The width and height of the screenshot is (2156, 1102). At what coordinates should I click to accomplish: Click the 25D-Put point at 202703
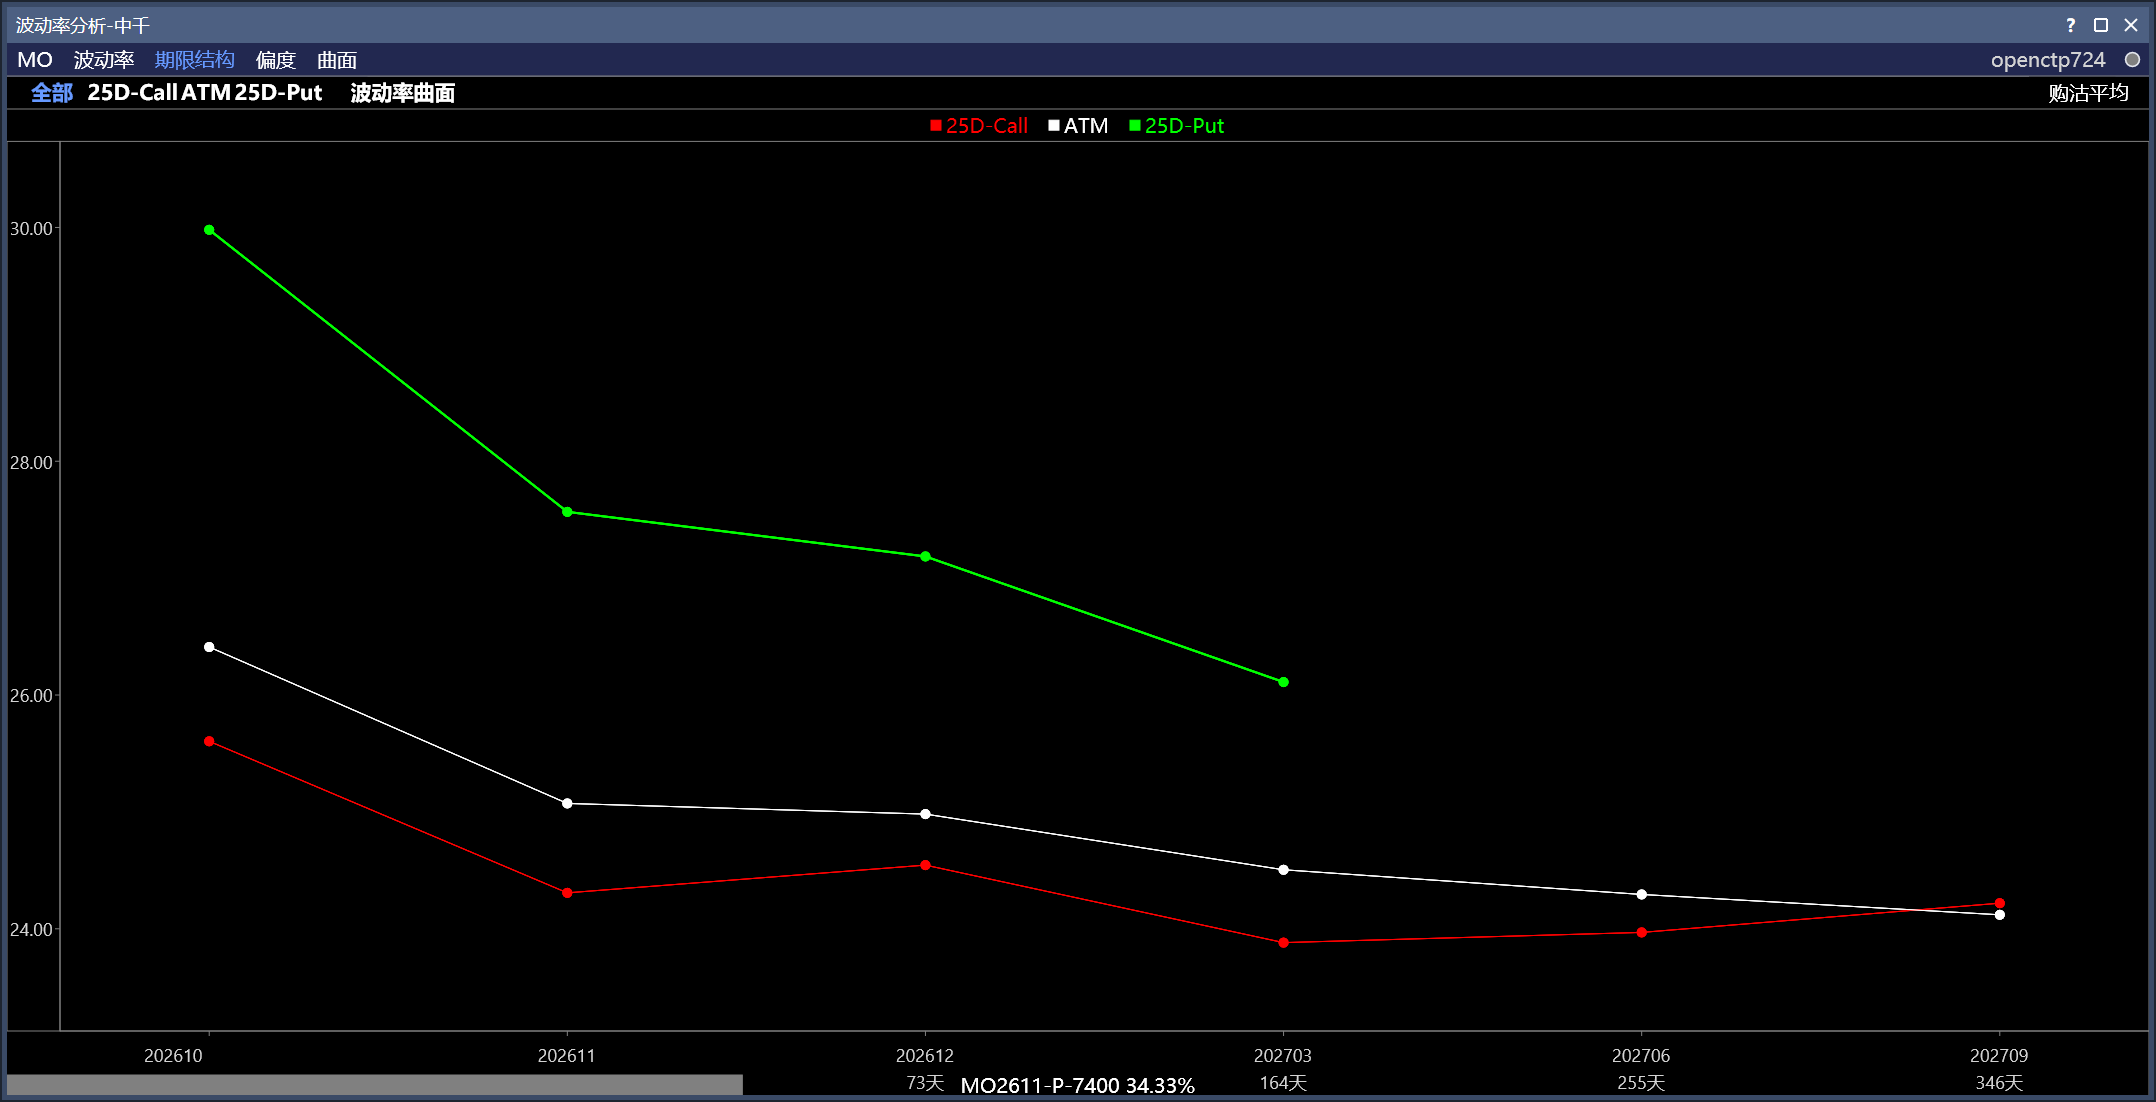[1283, 682]
